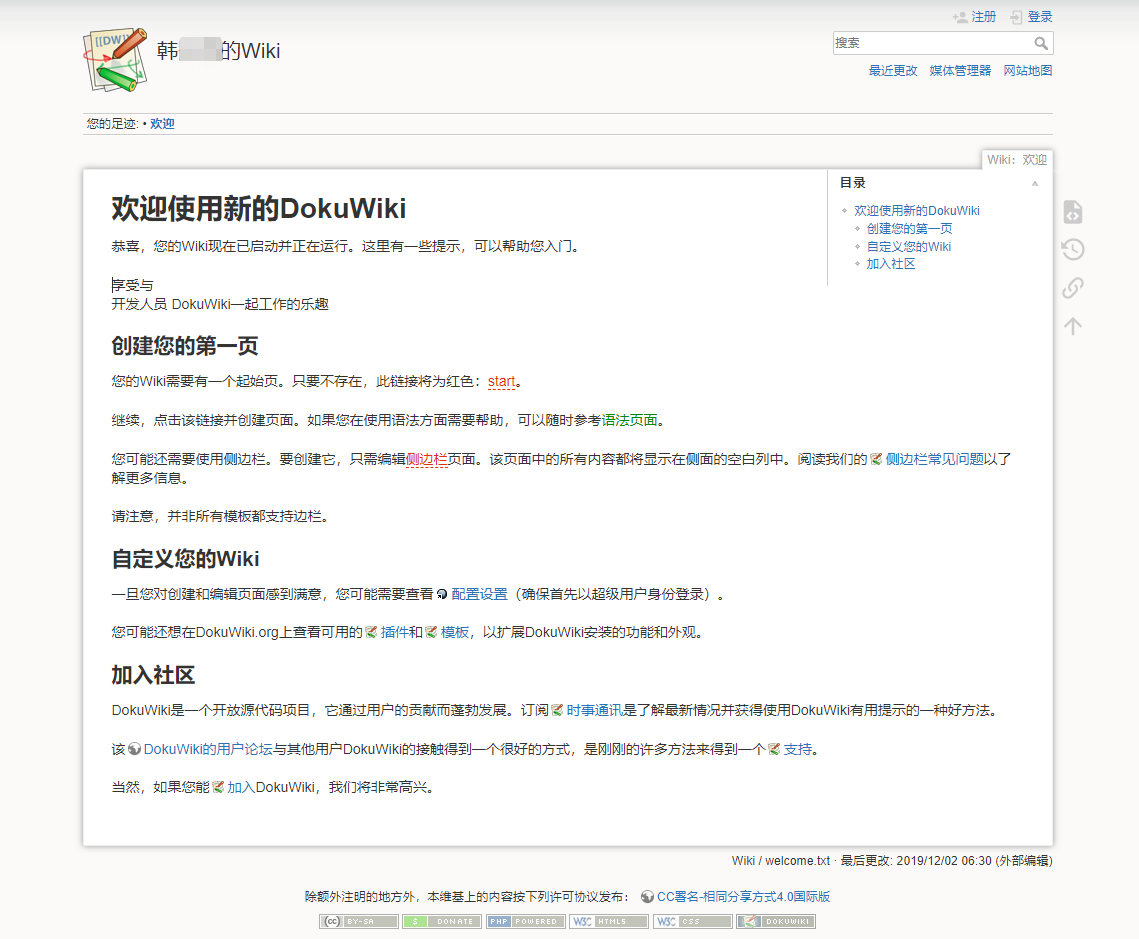The image size is (1139, 939).
Task: Click the 欢迎 breadcrumb link
Action: 162,124
